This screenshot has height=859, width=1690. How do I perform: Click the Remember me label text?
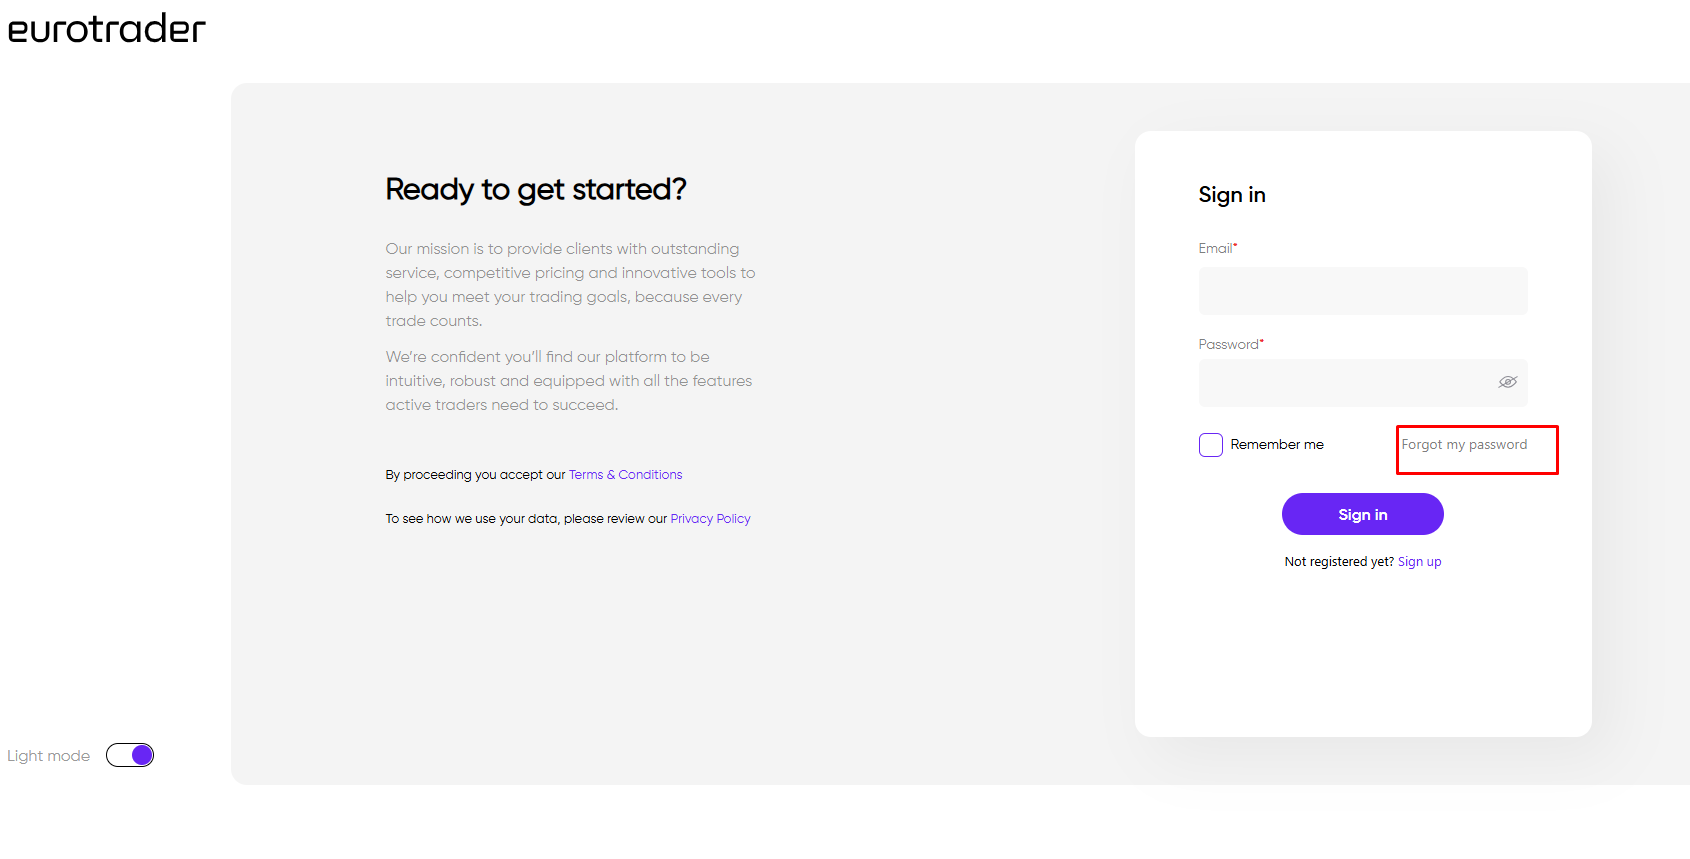(1277, 445)
